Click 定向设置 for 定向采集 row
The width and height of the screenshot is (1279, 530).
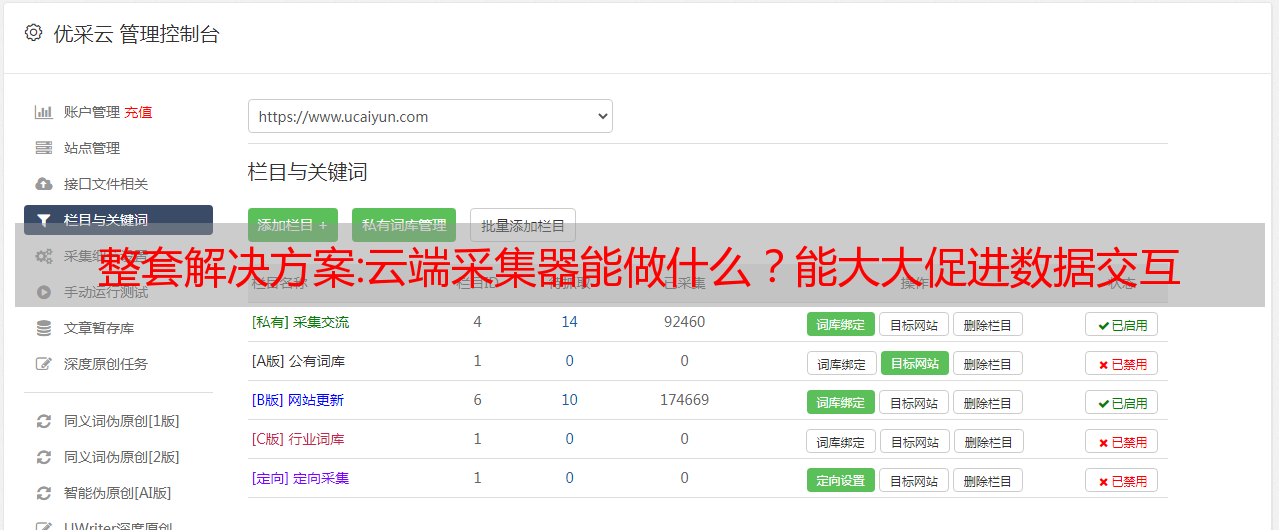[841, 480]
